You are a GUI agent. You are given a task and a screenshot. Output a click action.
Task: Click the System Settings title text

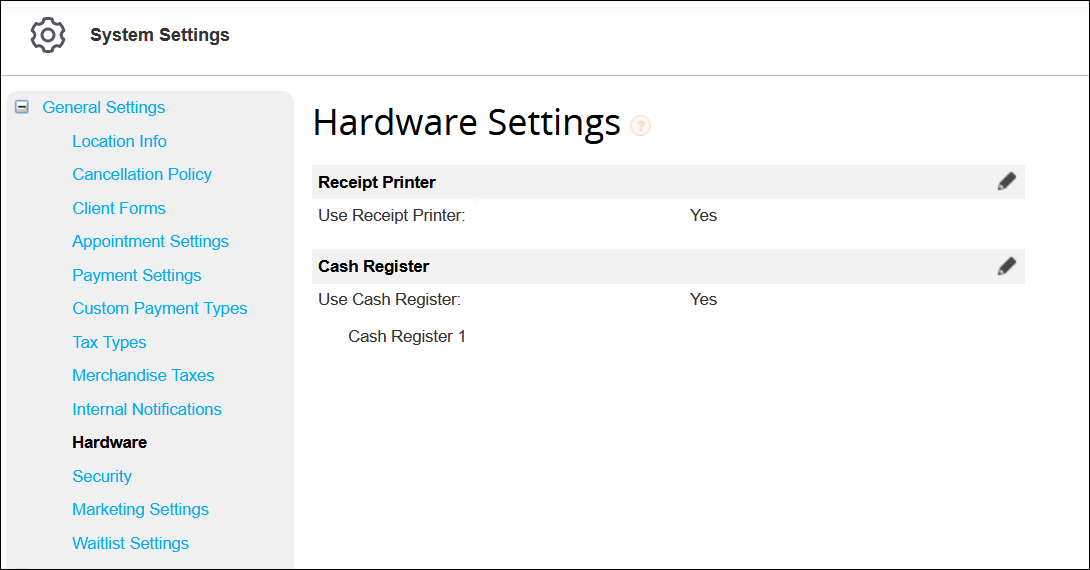click(160, 35)
